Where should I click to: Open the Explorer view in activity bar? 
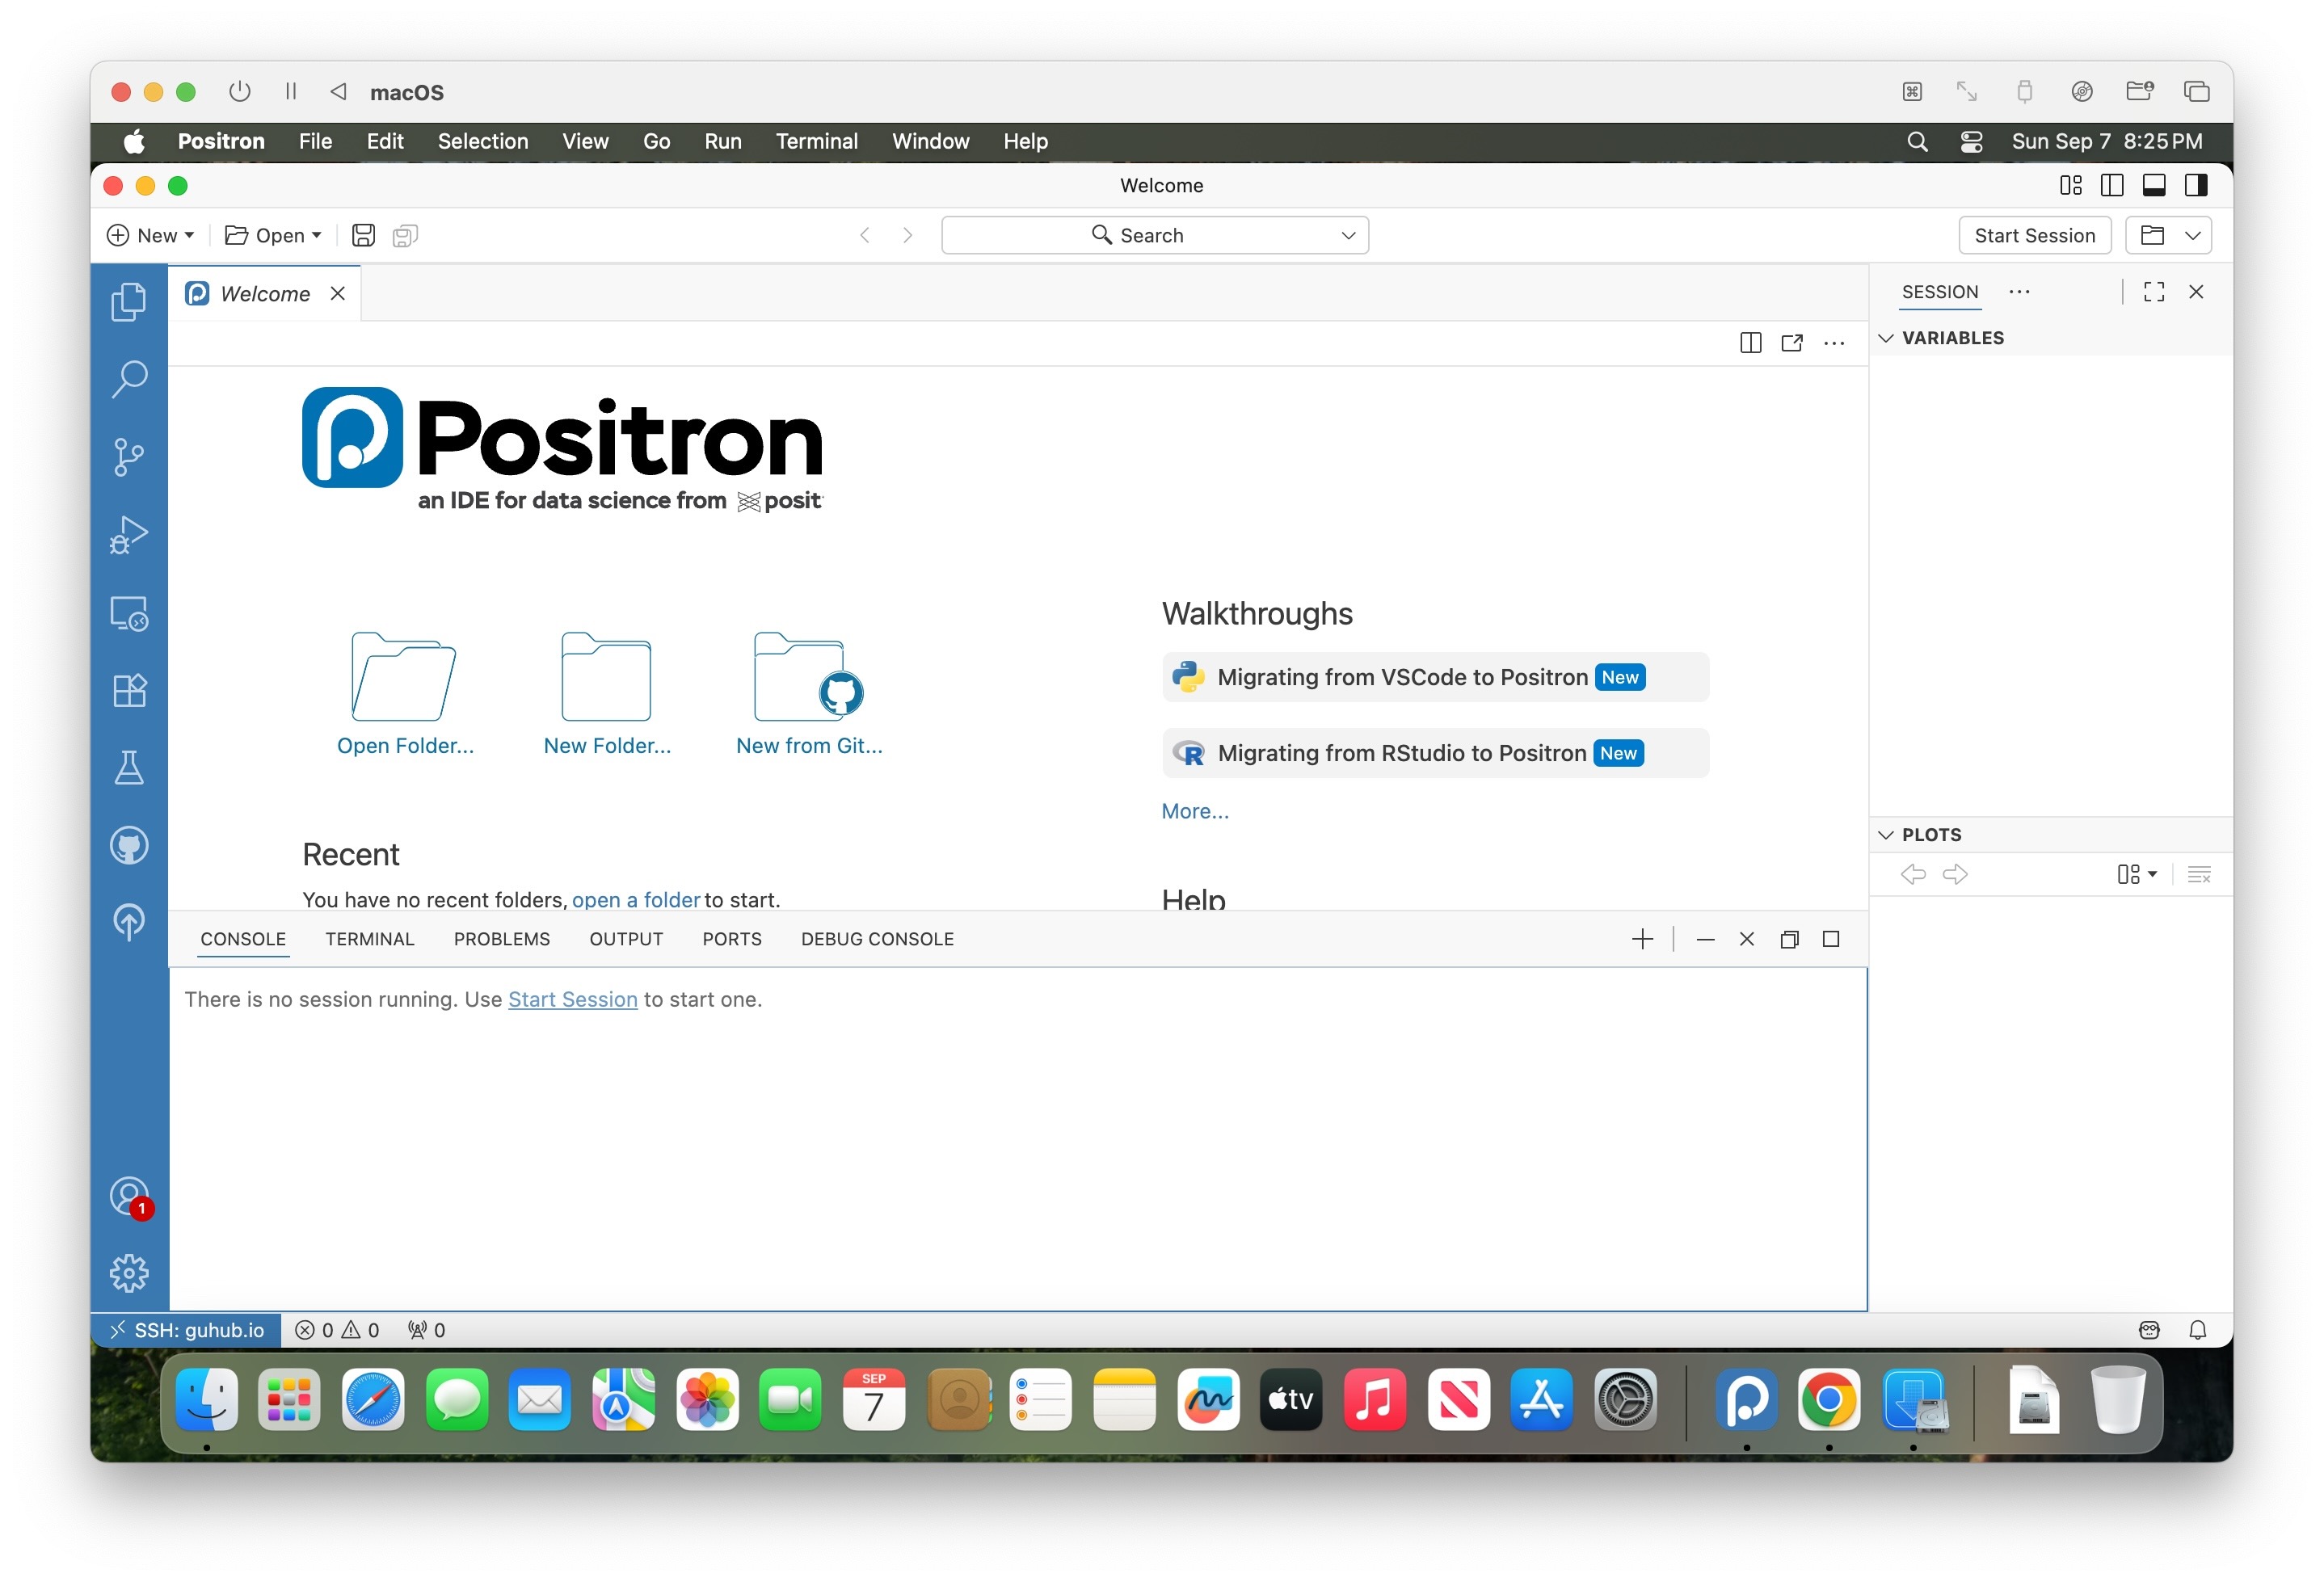click(x=129, y=301)
